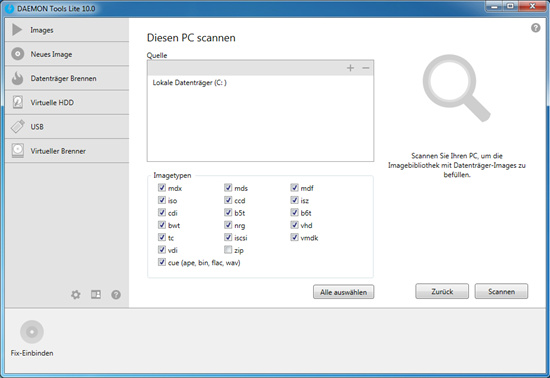Click the Fix-Einbinden label
Screen dimensions: 550x378
(32, 353)
